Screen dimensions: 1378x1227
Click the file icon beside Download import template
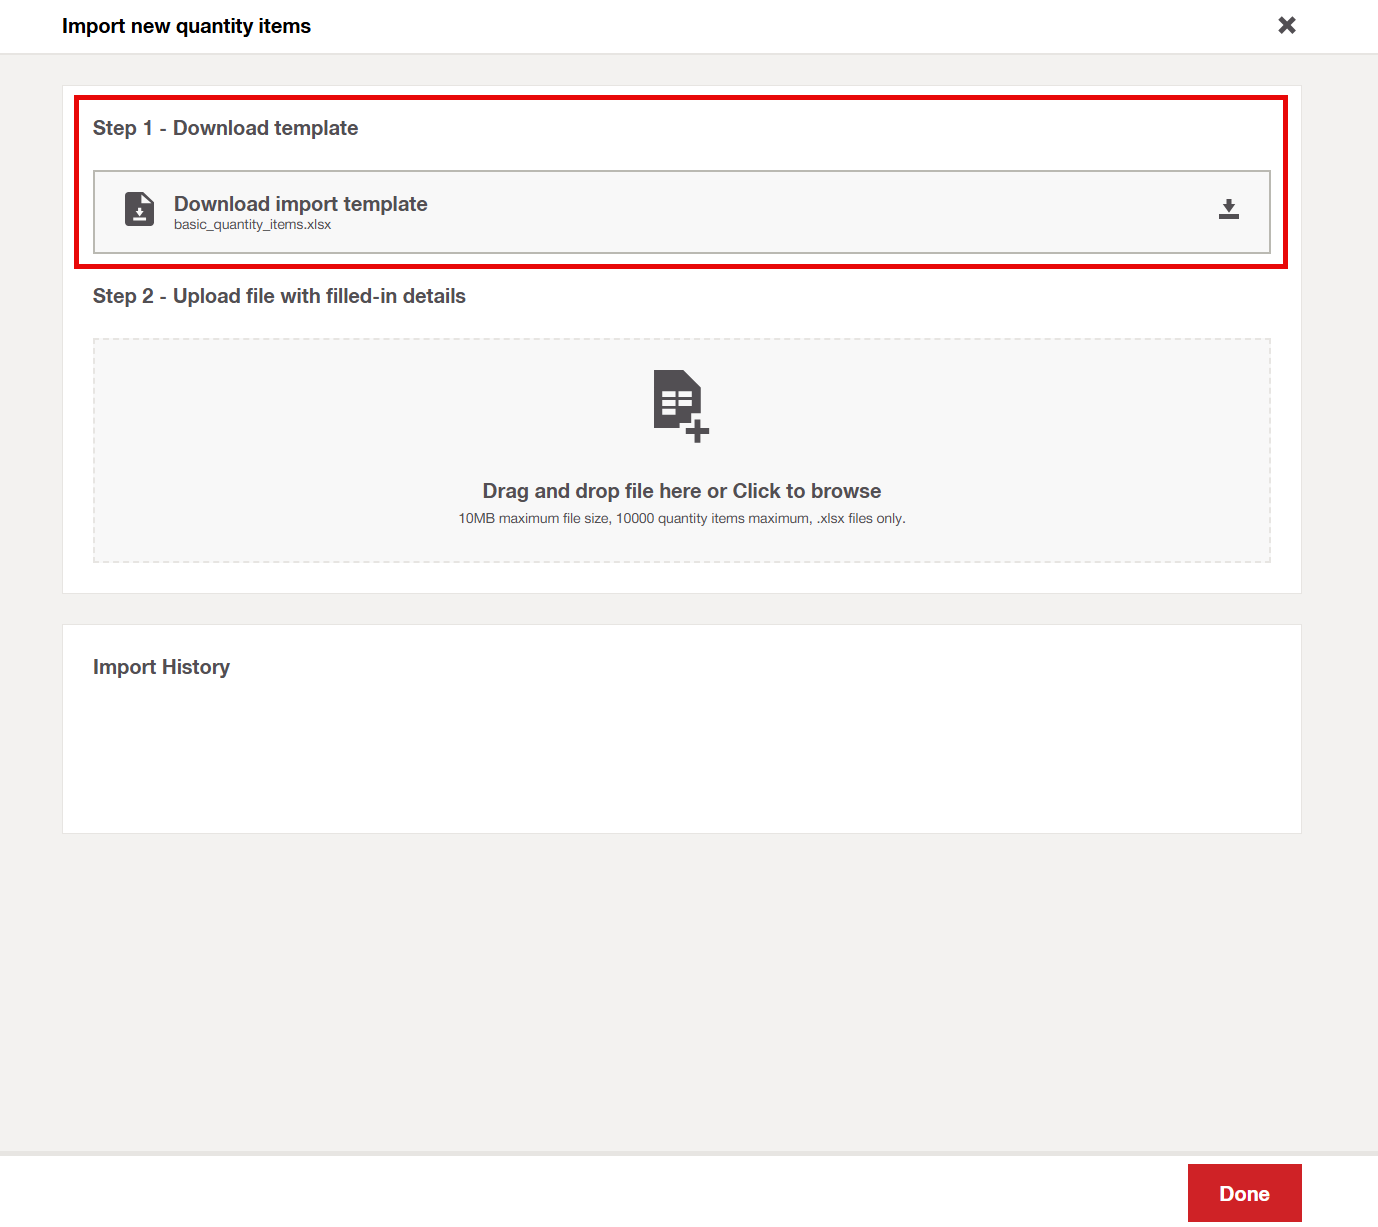(x=140, y=209)
